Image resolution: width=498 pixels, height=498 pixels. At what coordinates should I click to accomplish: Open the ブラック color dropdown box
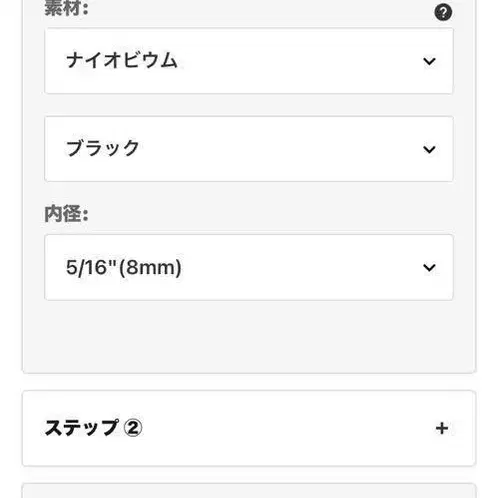click(x=249, y=149)
